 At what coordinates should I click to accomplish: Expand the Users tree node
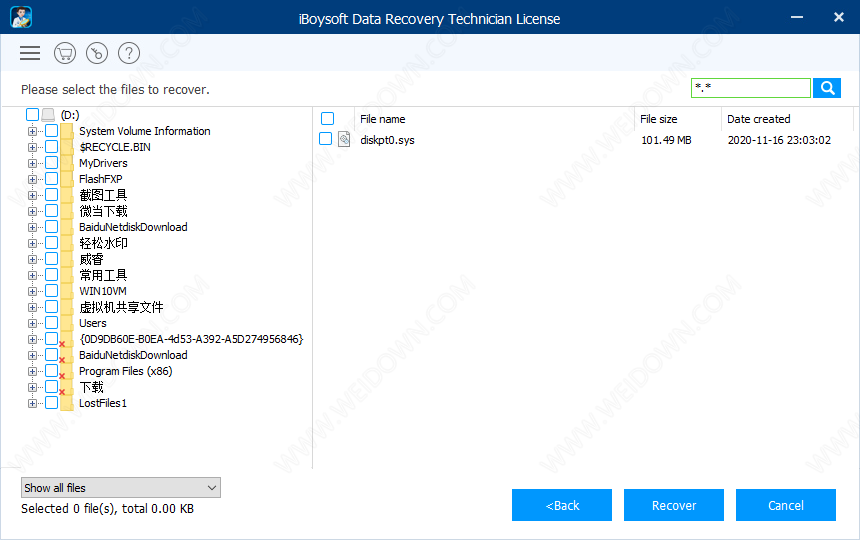32,323
